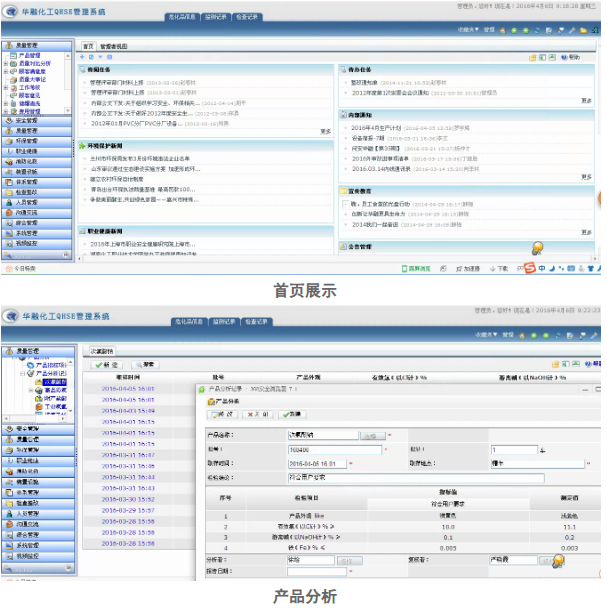
Task: Click the red Sogou input method icon
Action: pyautogui.click(x=530, y=268)
